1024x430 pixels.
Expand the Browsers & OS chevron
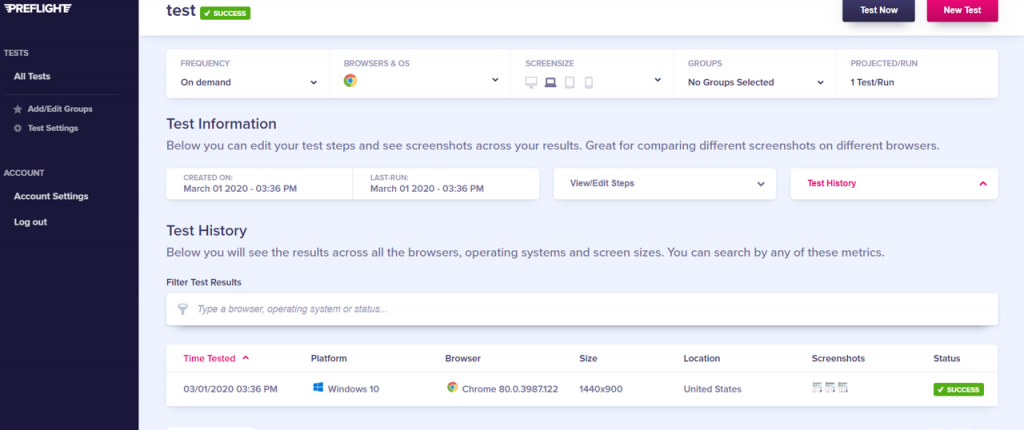tap(495, 80)
